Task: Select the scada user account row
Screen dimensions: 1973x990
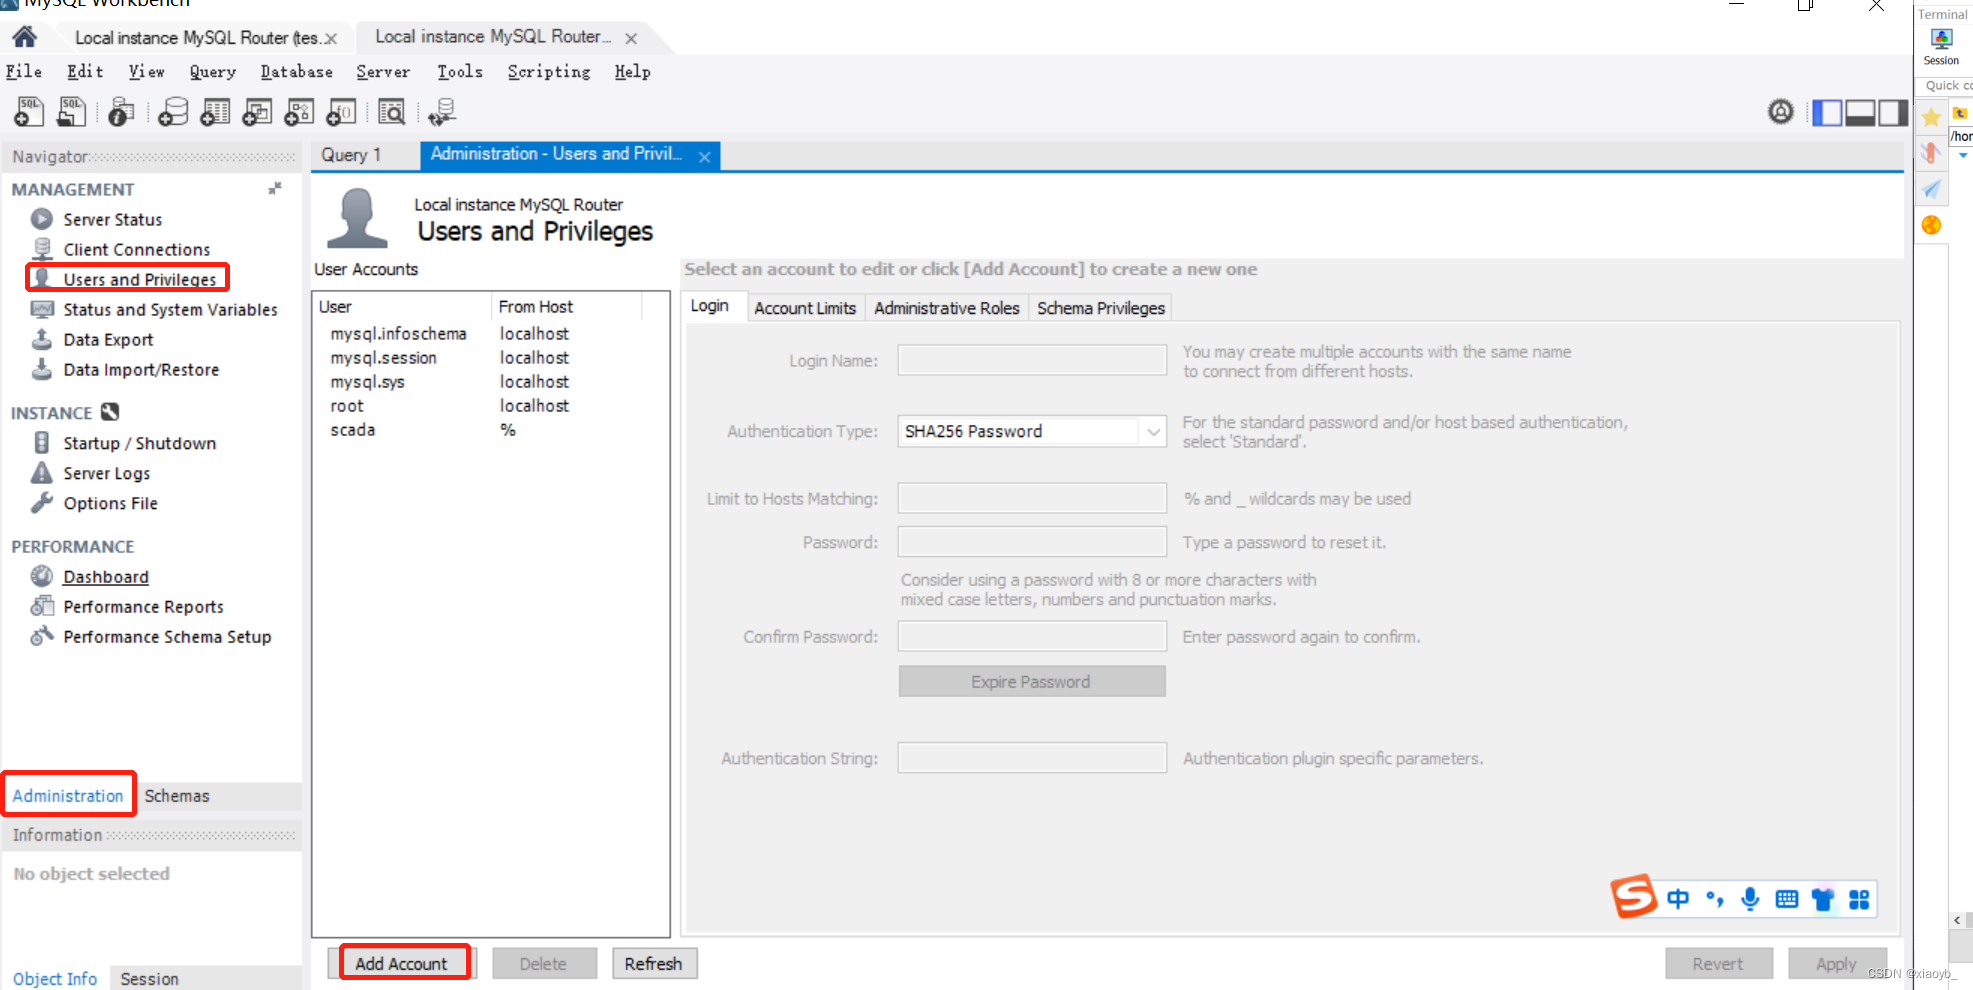Action: point(490,429)
